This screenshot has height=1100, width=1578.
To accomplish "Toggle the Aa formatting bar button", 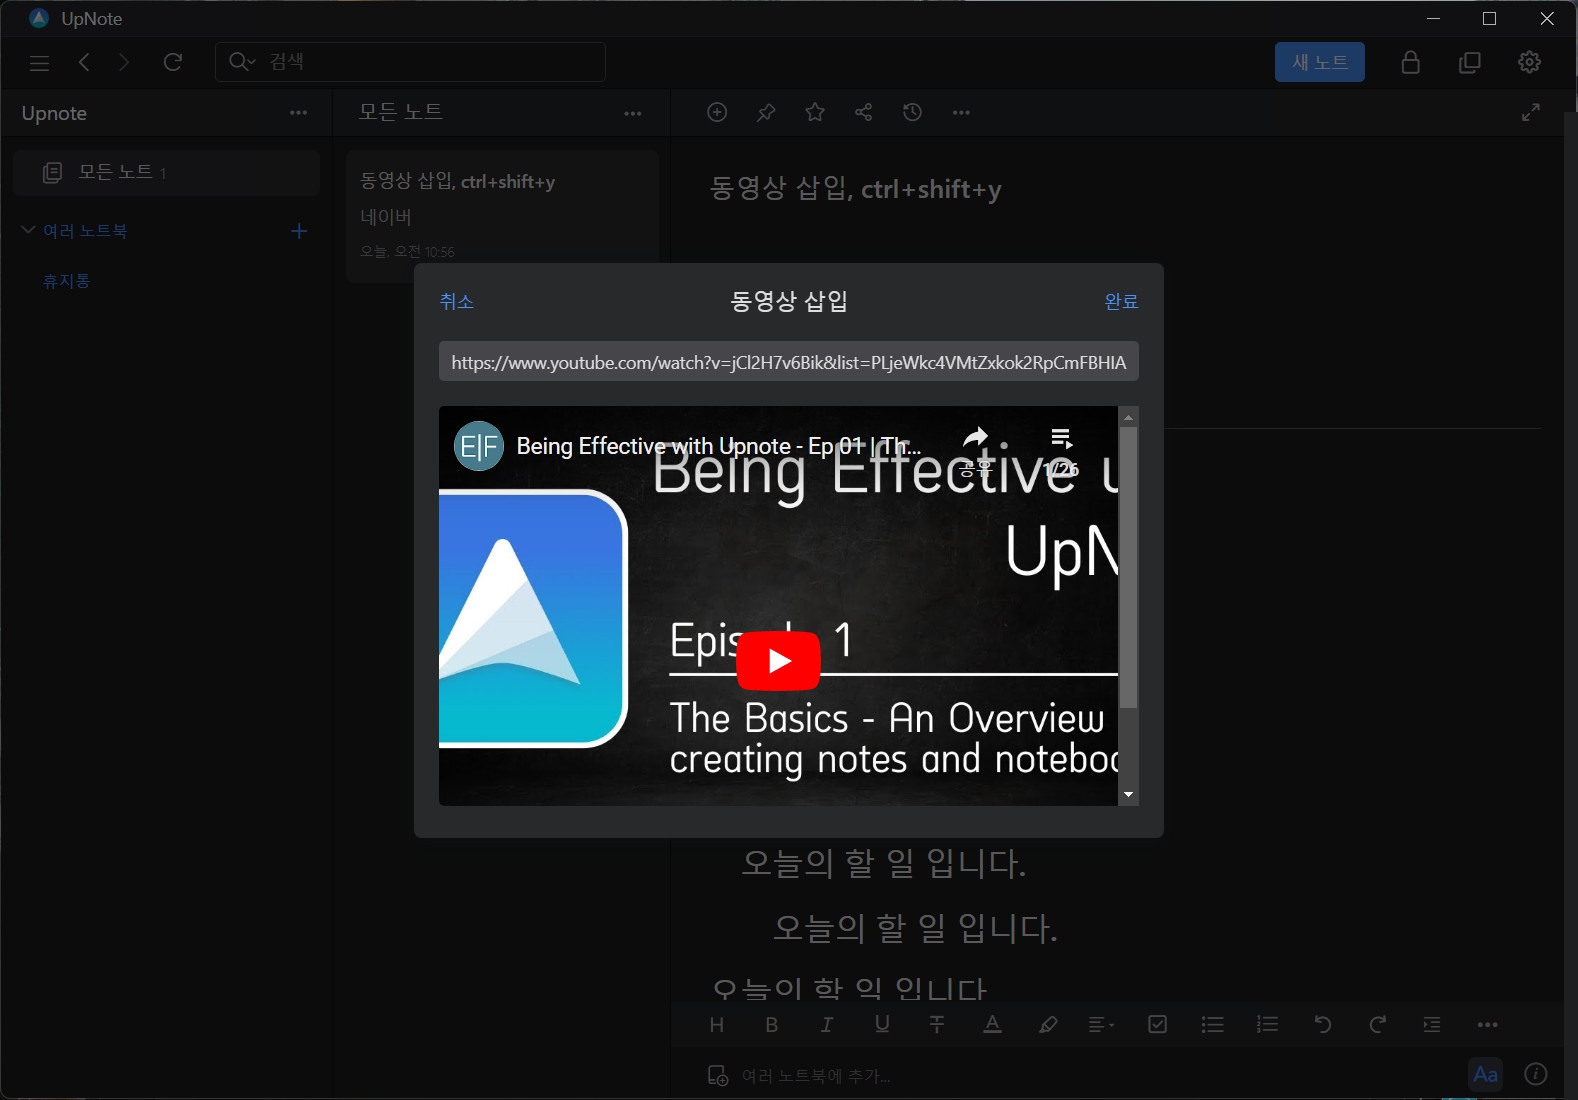I will pos(1485,1075).
